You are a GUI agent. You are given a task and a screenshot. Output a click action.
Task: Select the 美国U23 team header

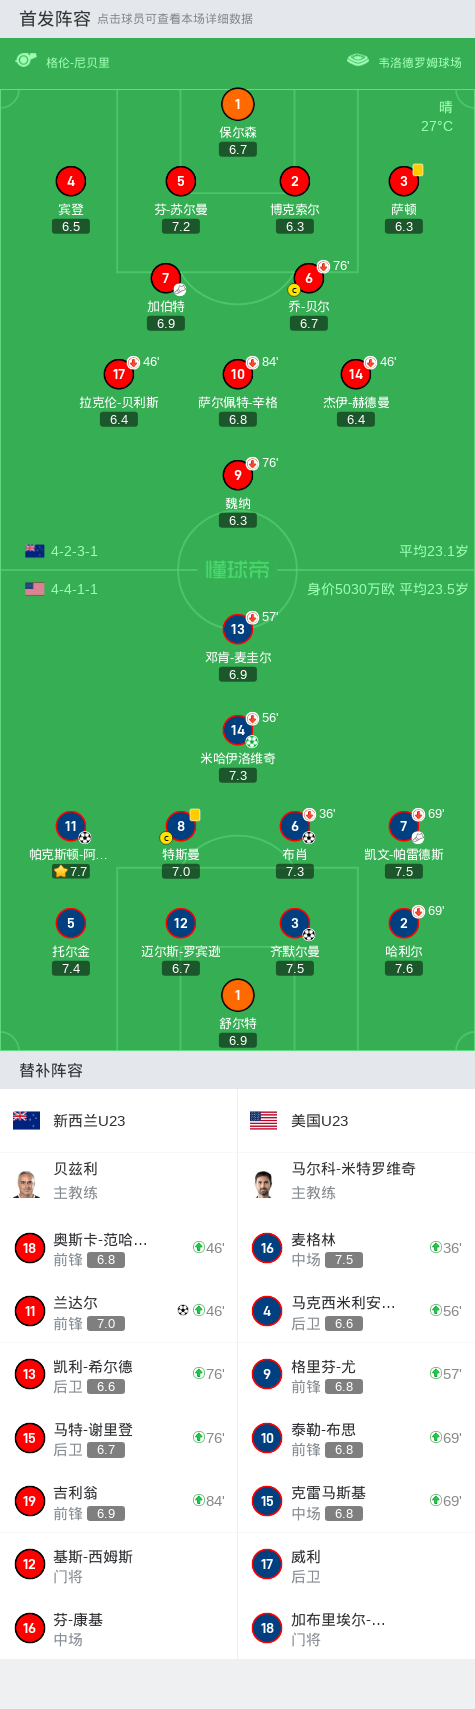pyautogui.click(x=356, y=1120)
